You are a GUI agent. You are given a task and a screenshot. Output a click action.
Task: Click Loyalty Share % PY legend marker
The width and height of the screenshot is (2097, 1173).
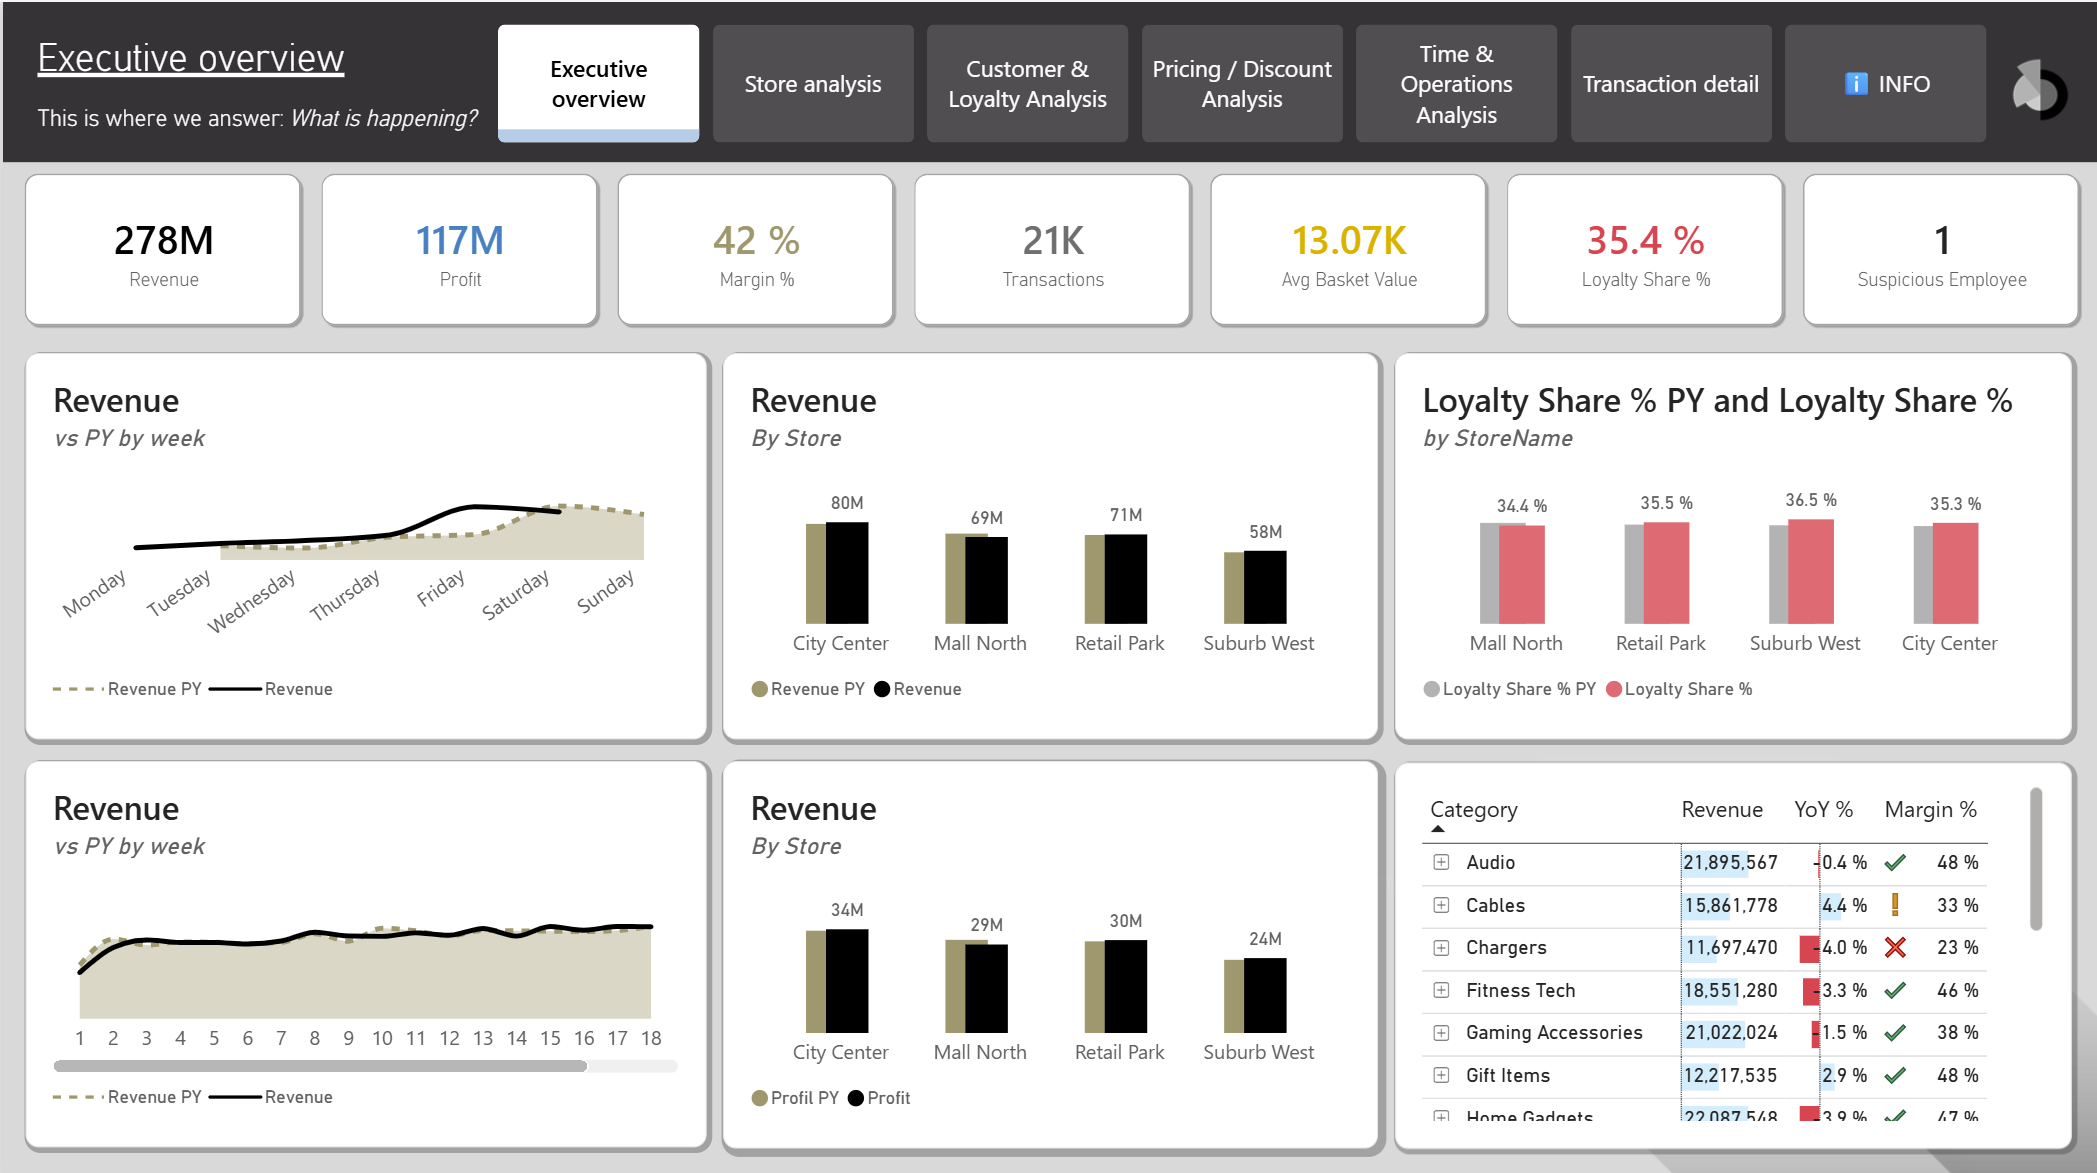click(1432, 689)
